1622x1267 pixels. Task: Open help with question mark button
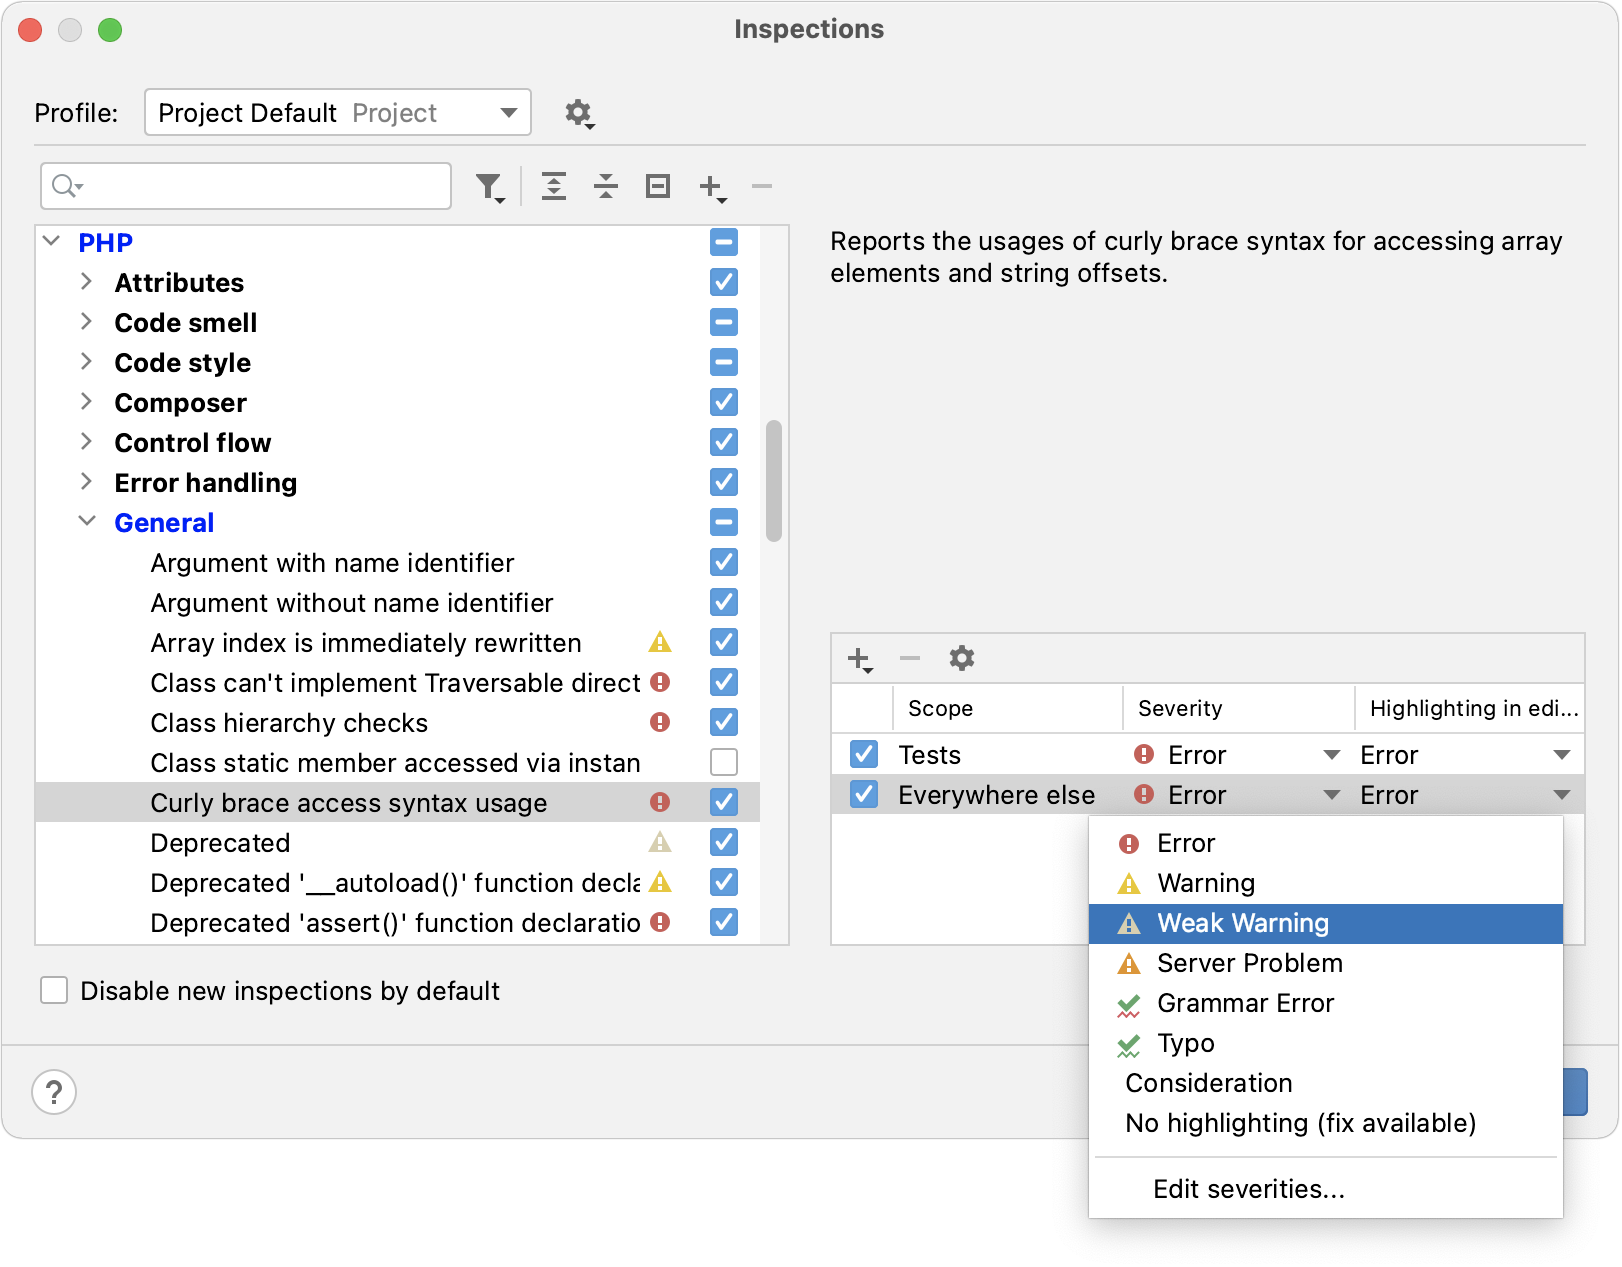click(54, 1092)
